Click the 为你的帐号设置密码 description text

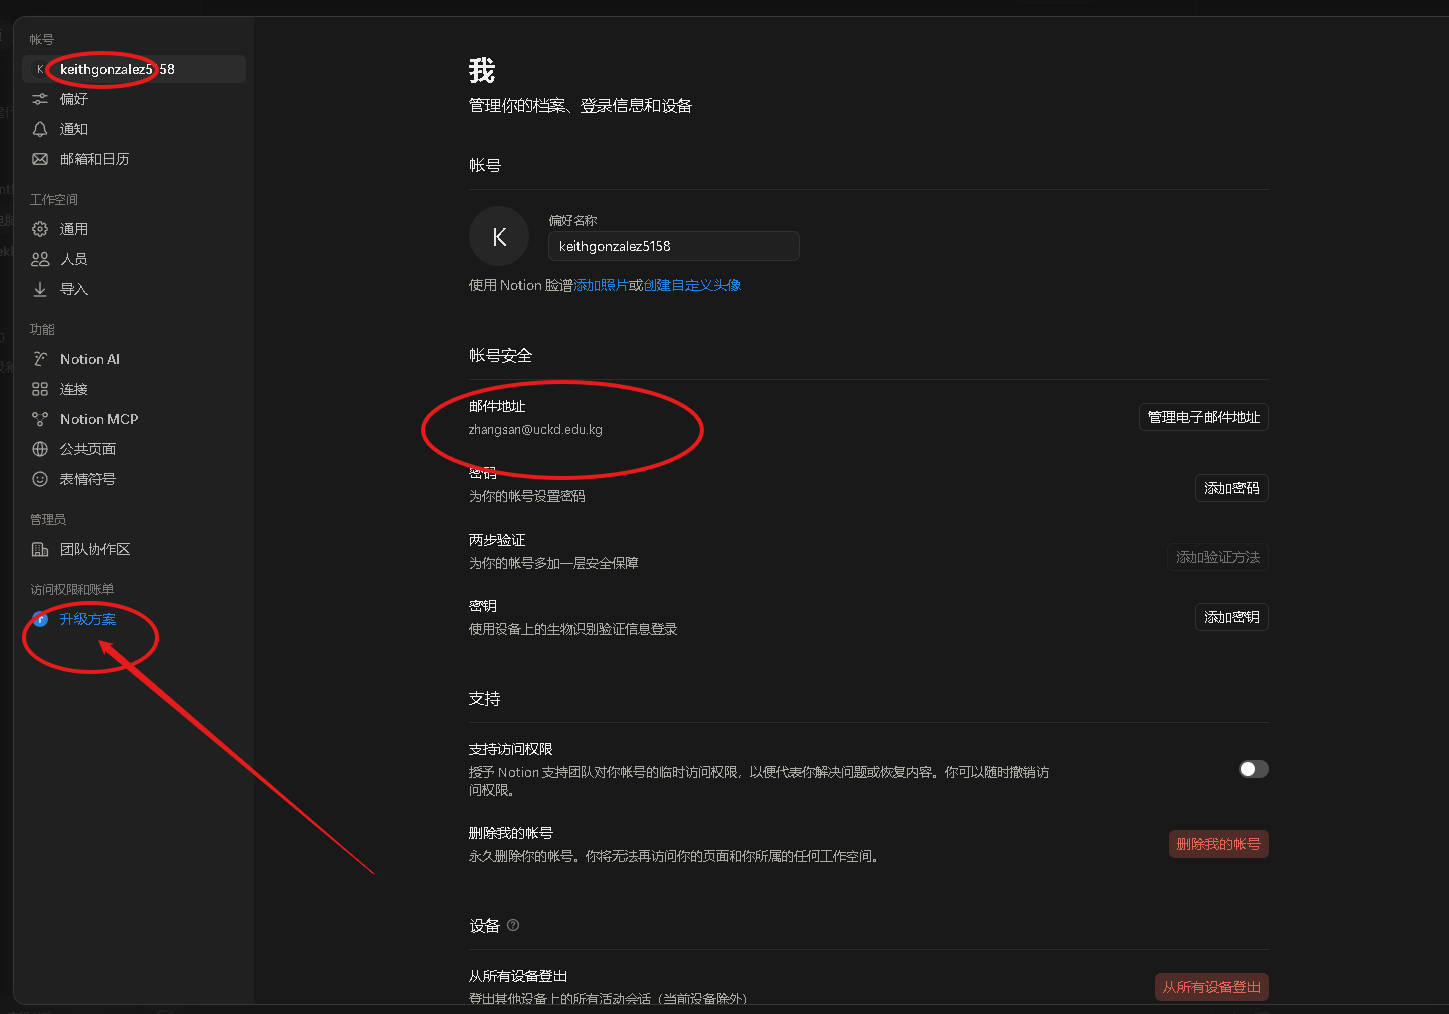point(527,496)
